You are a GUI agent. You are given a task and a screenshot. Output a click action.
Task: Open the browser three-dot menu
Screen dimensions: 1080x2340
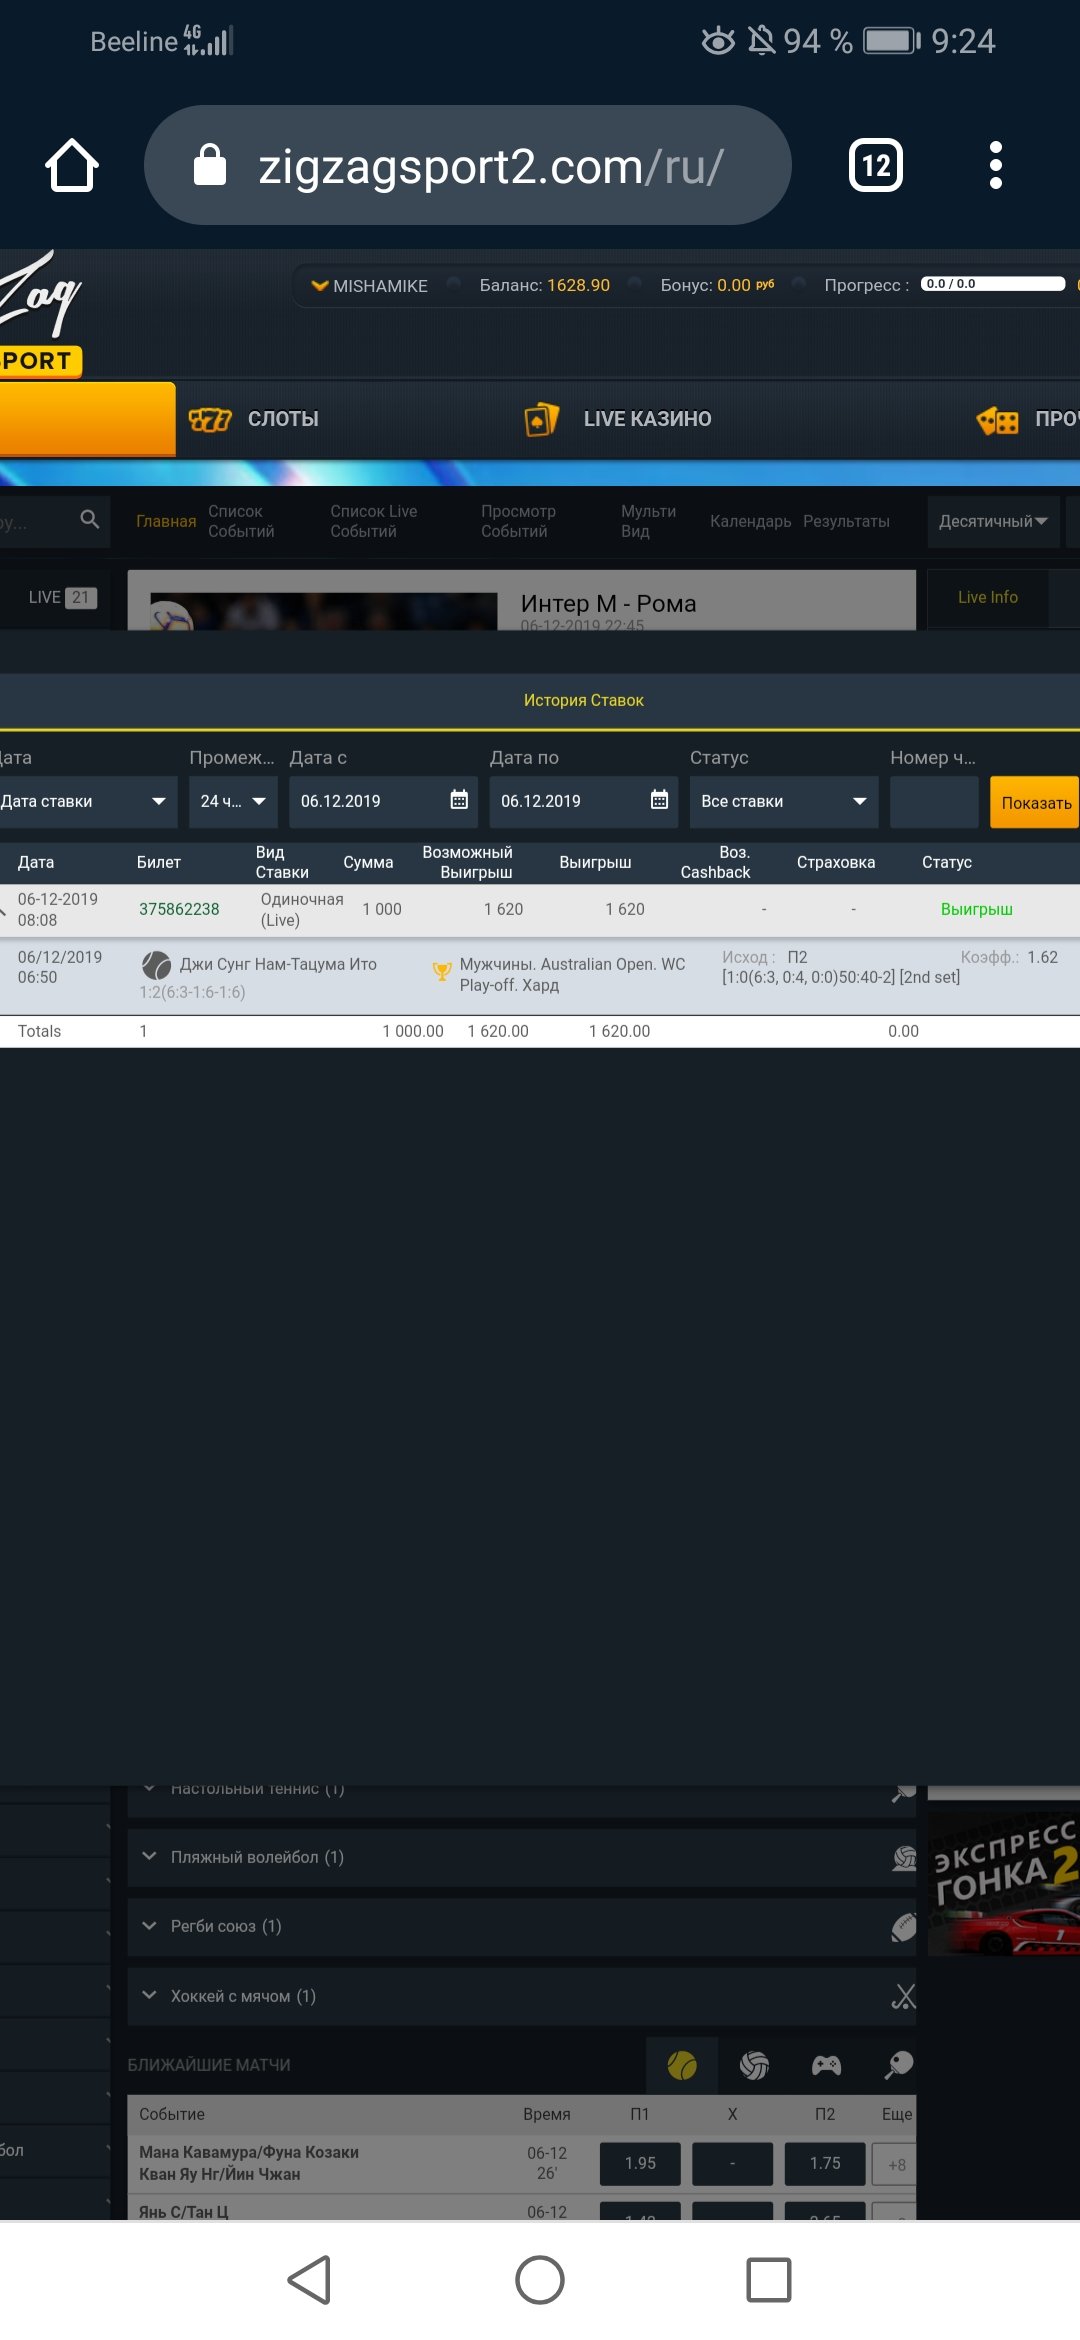[x=995, y=165]
